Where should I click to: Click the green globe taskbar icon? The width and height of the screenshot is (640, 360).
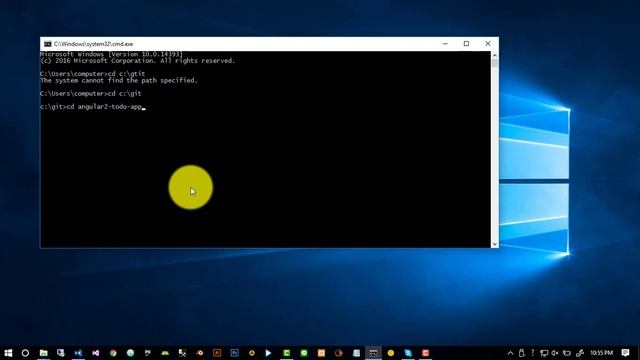pyautogui.click(x=130, y=353)
